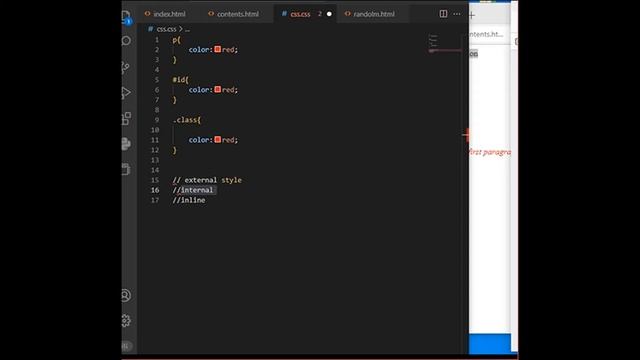Open the notebook icon in activity bar

[126, 169]
